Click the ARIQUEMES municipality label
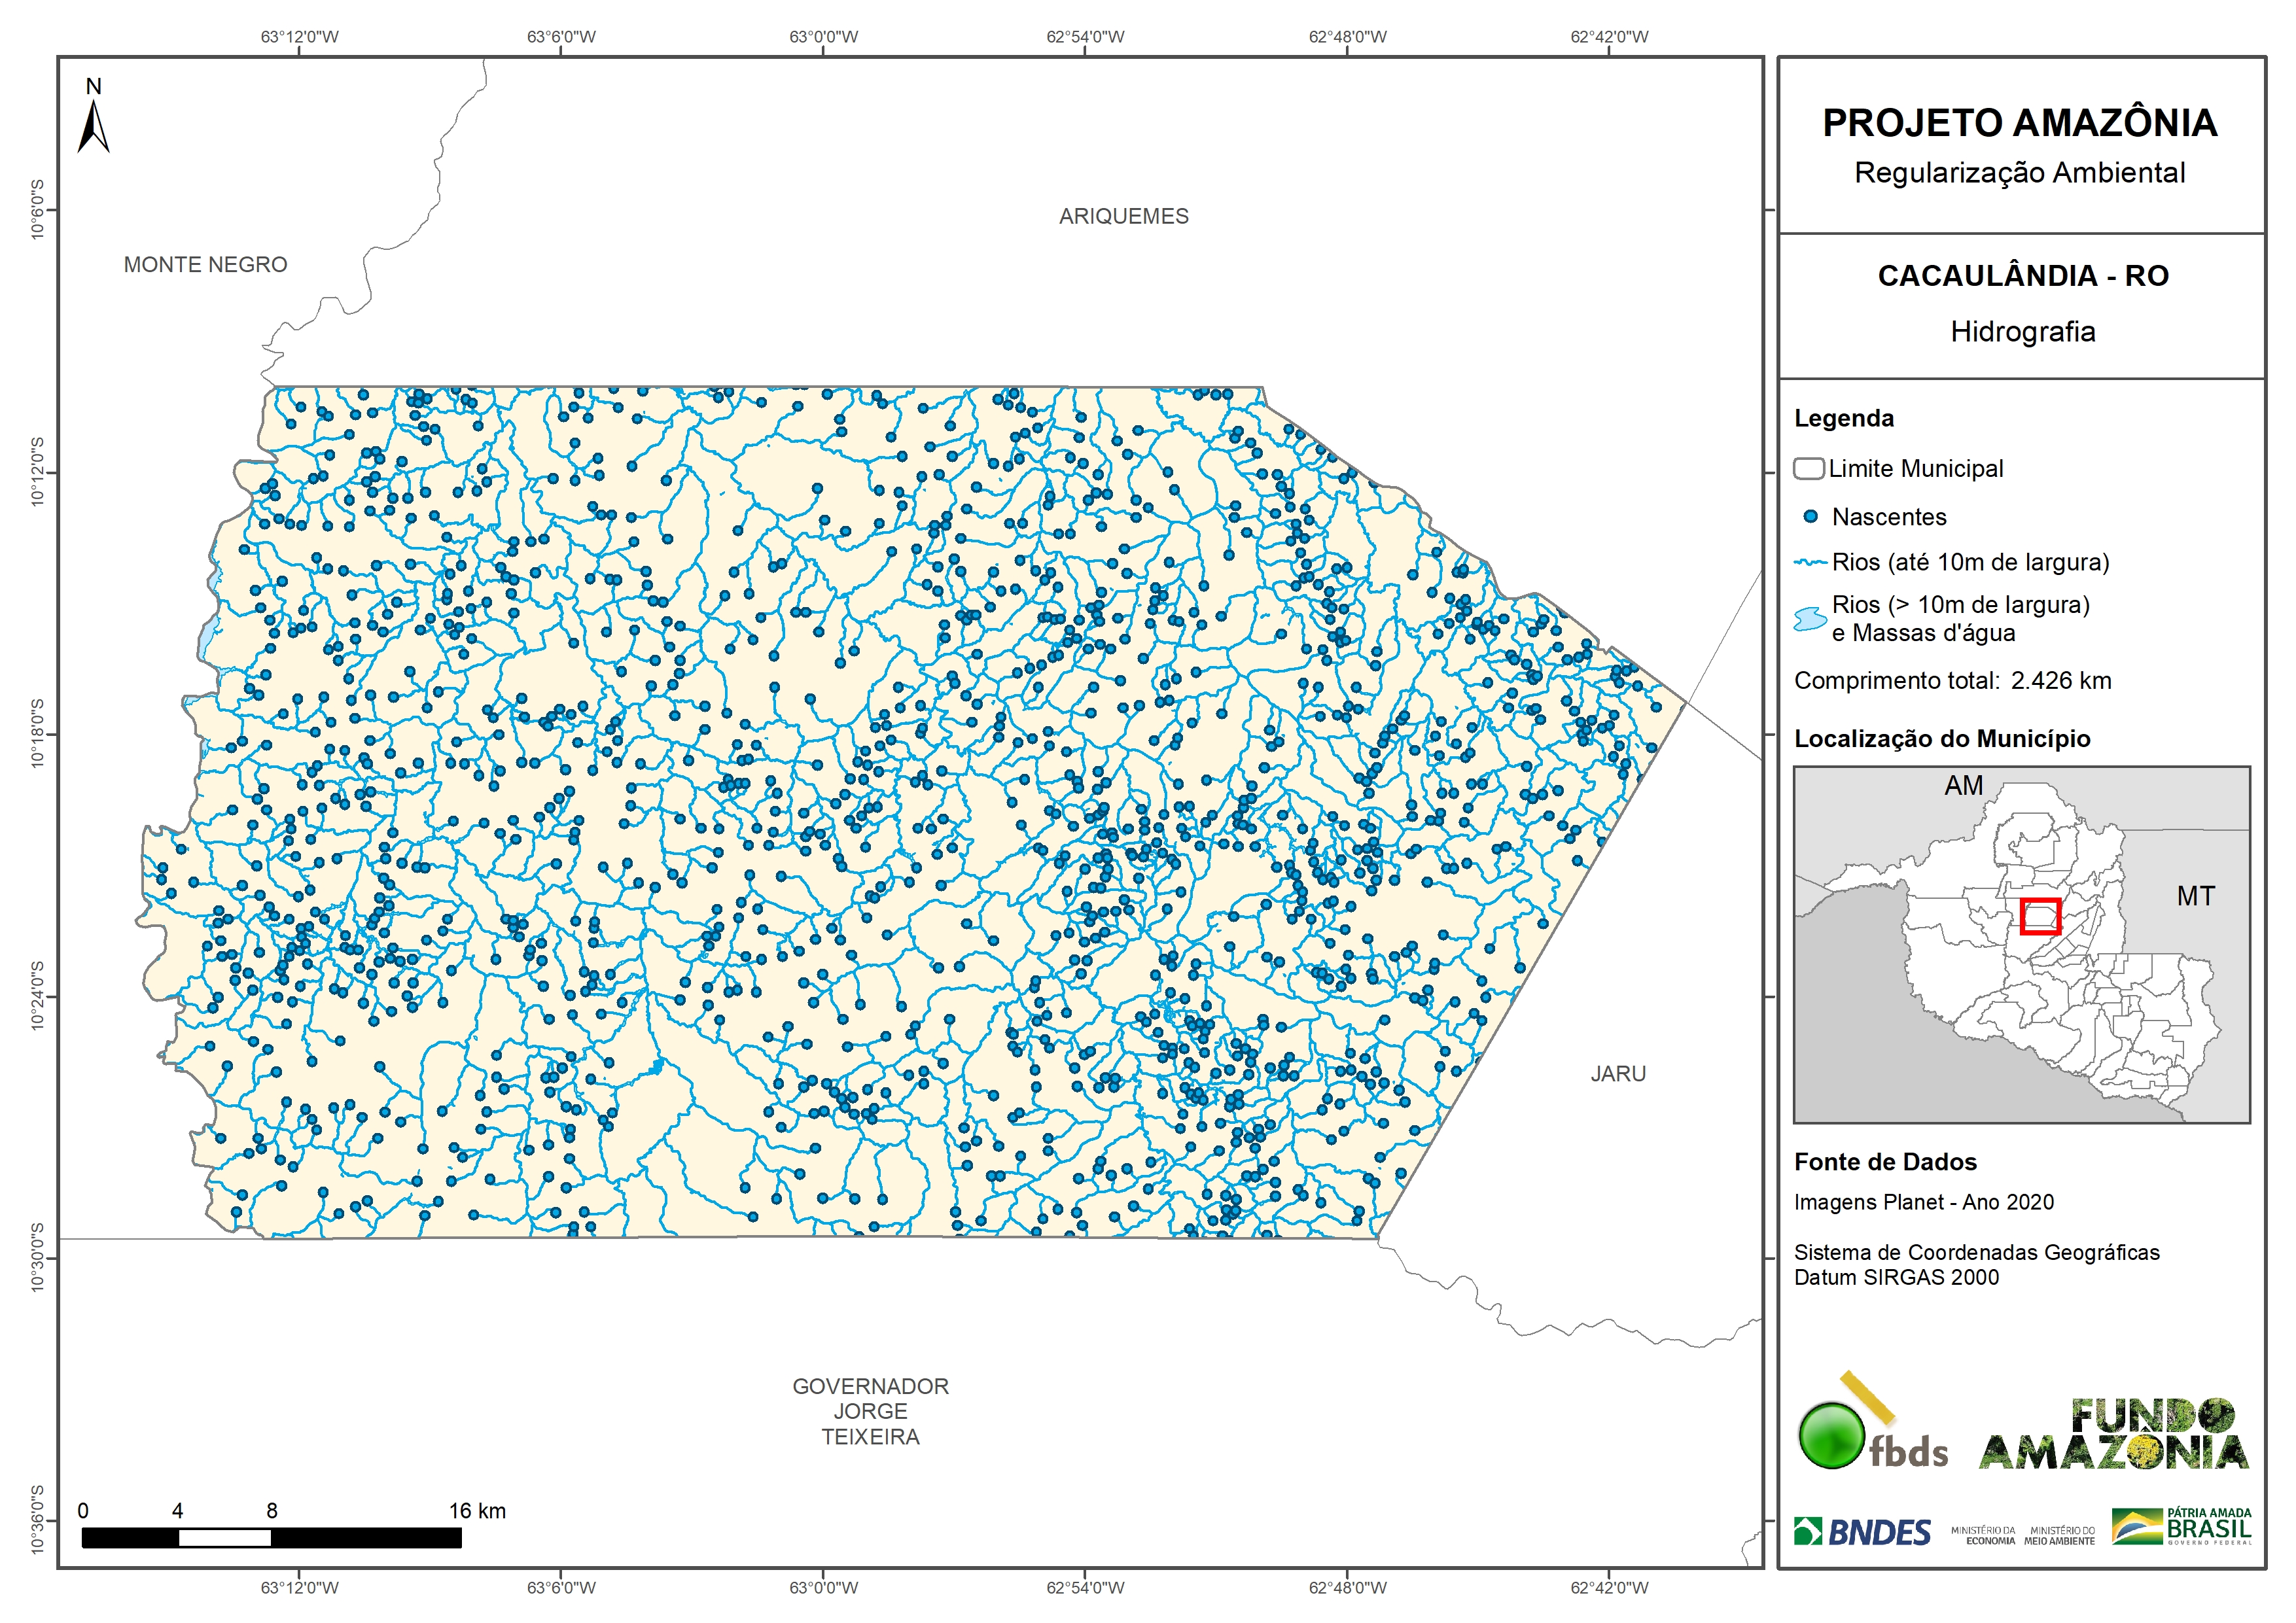Screen dimensions: 2296x1623 [x=1123, y=217]
